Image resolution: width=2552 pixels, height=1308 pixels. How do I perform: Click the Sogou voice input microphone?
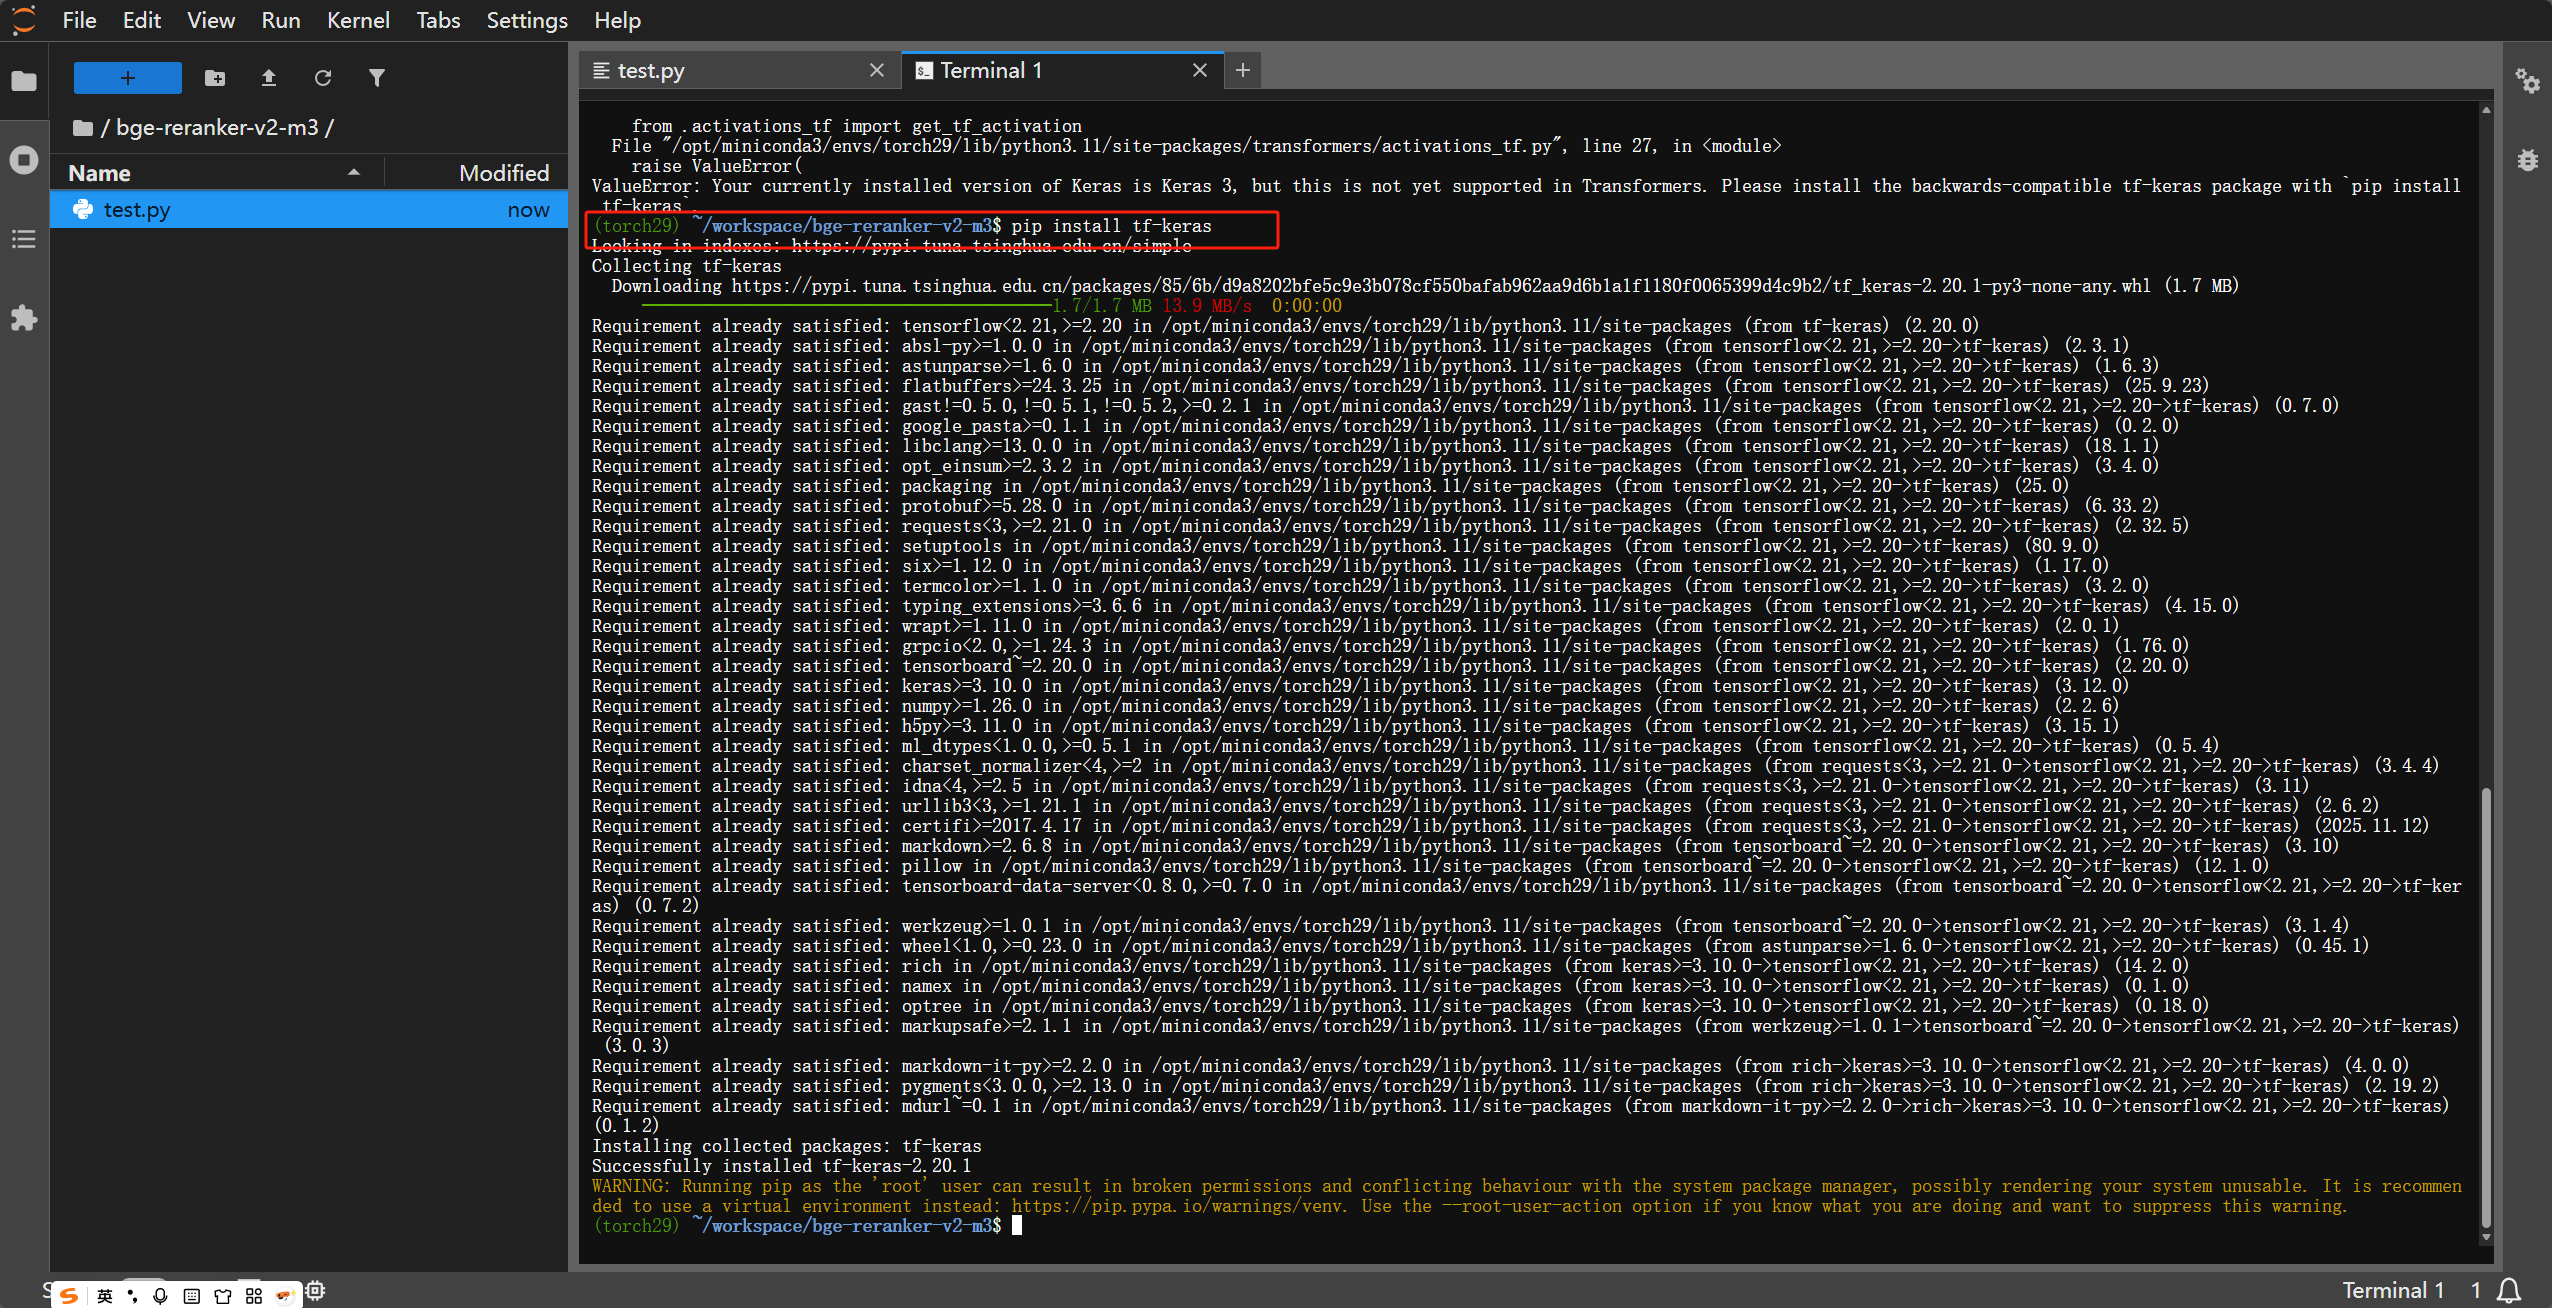click(x=160, y=1296)
